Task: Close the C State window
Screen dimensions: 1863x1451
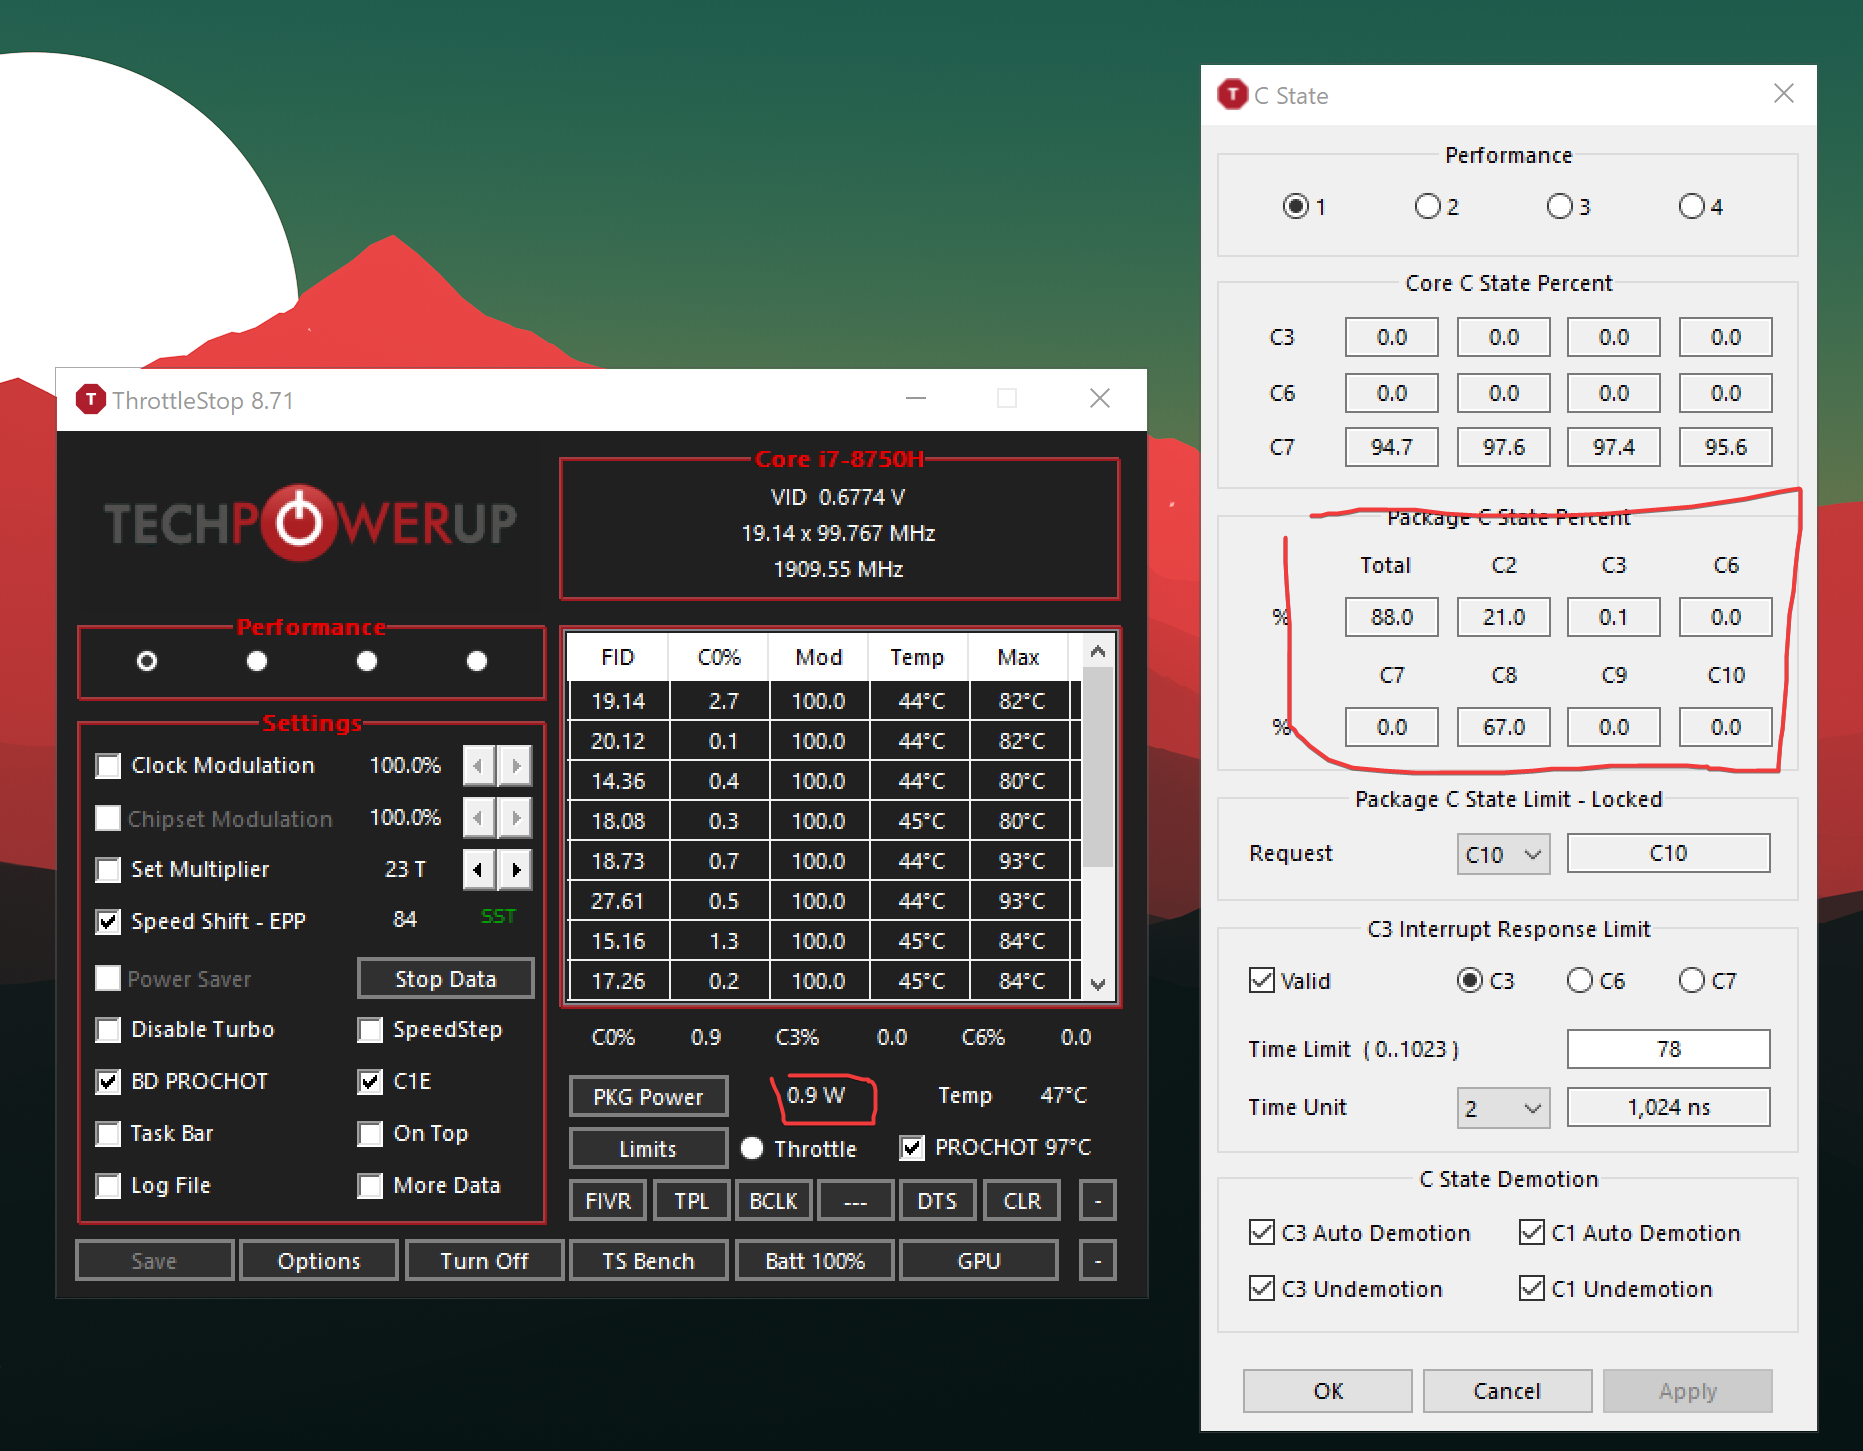Action: (x=1784, y=94)
